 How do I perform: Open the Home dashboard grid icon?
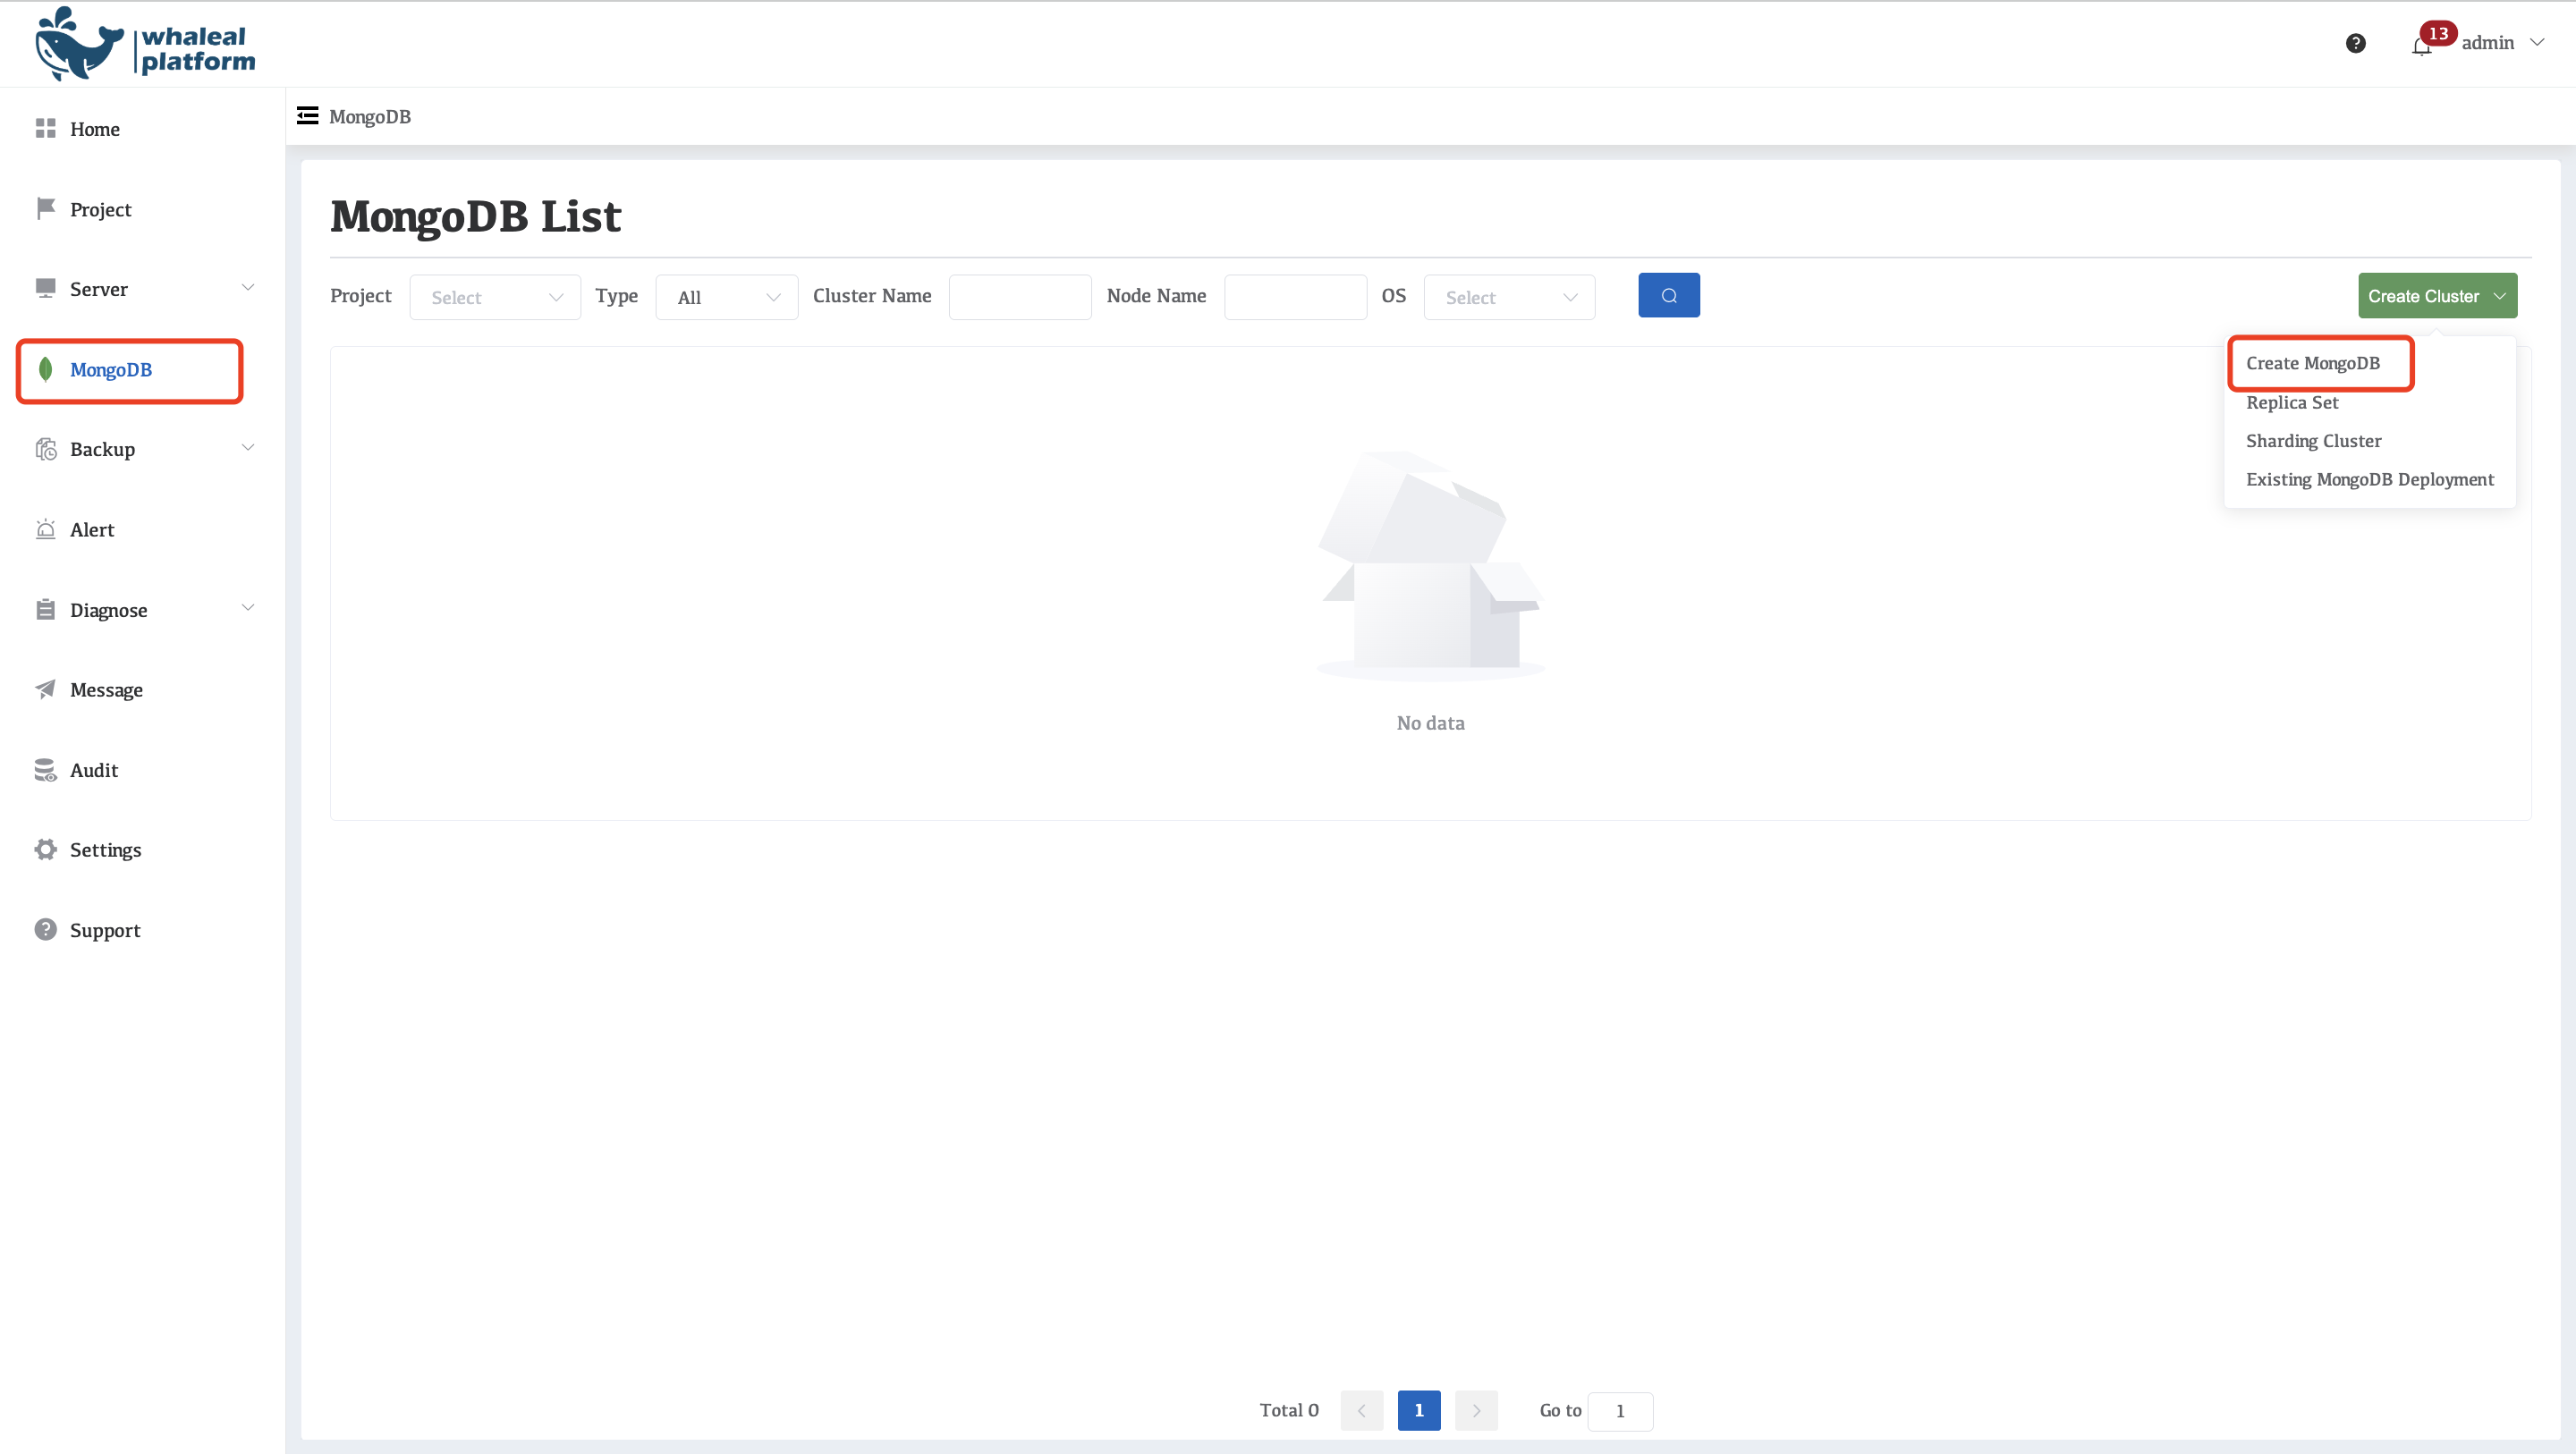pyautogui.click(x=45, y=129)
